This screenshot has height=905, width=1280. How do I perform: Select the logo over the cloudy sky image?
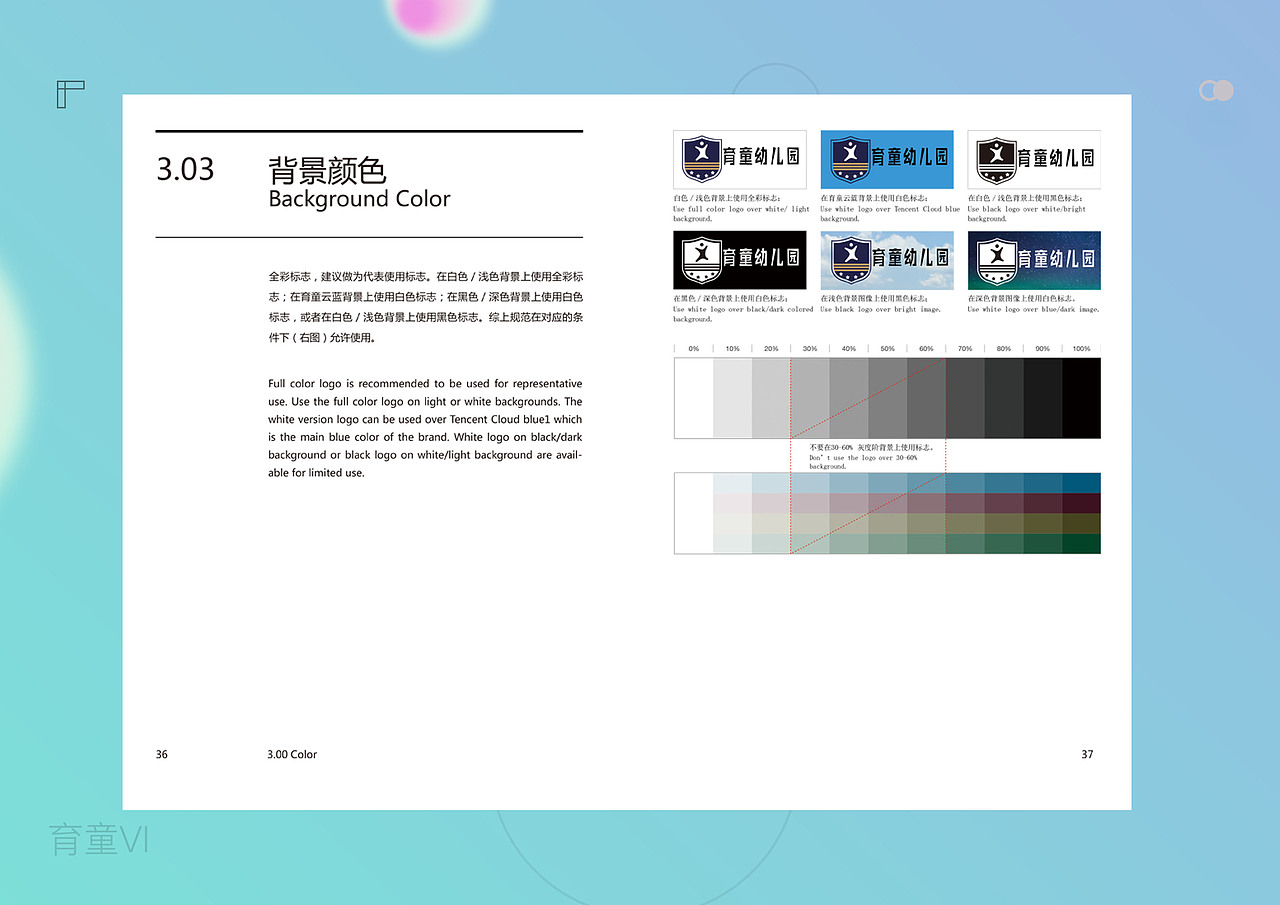[x=887, y=260]
